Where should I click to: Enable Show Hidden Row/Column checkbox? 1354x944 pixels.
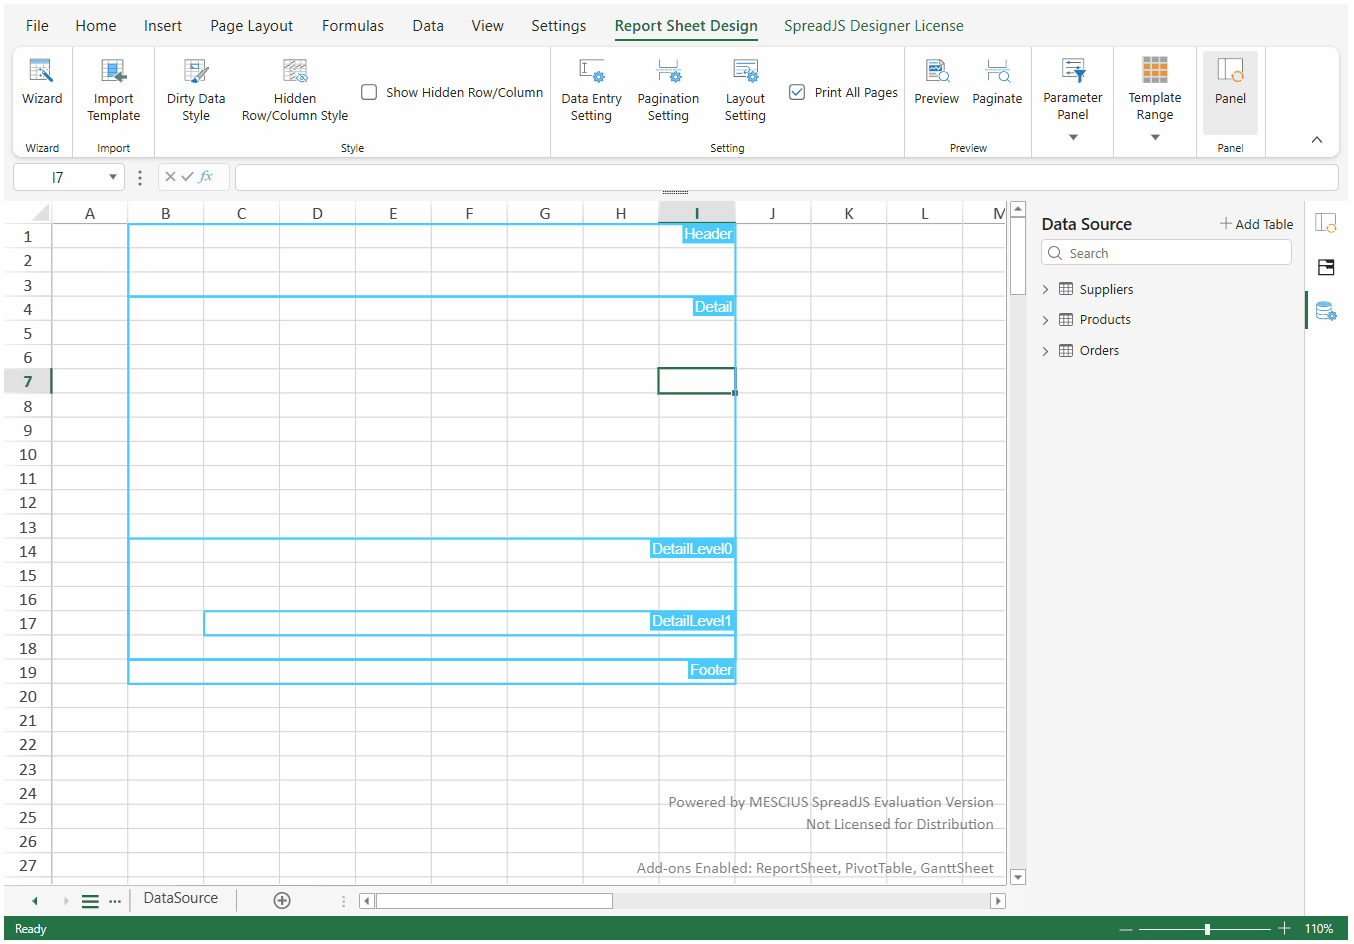(369, 92)
